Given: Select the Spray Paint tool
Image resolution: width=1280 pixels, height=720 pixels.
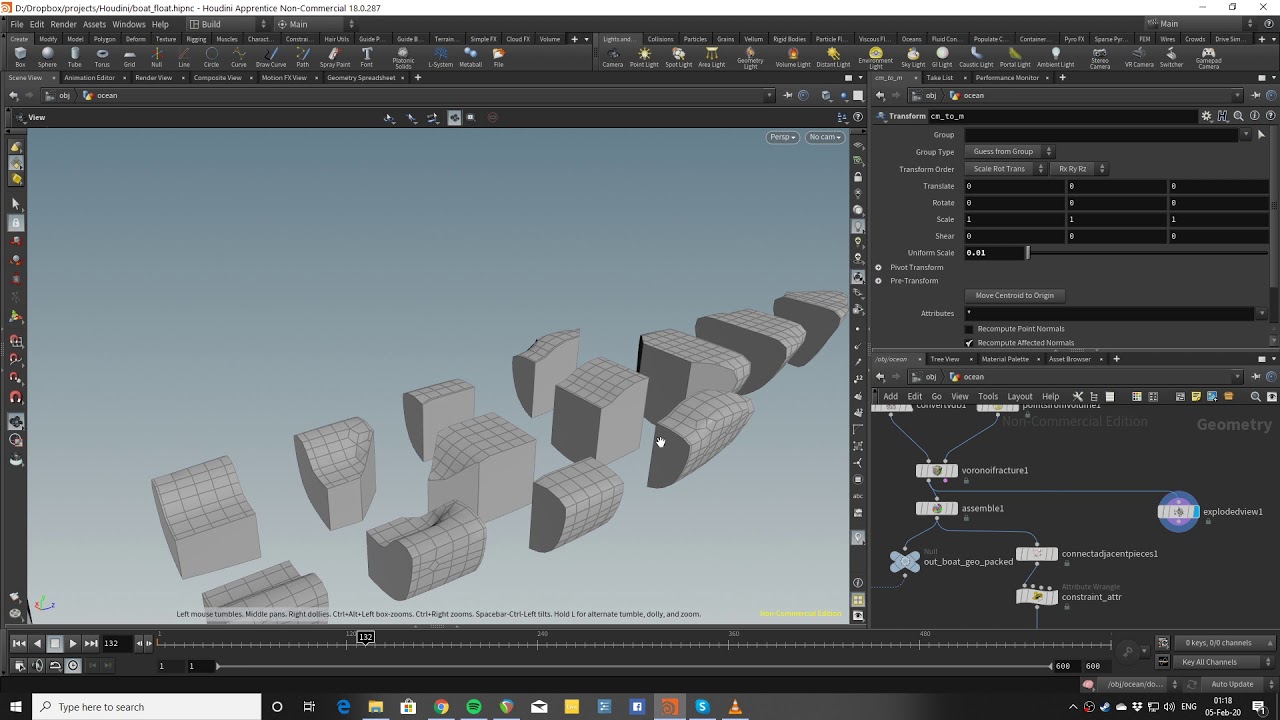Looking at the screenshot, I should [x=335, y=58].
